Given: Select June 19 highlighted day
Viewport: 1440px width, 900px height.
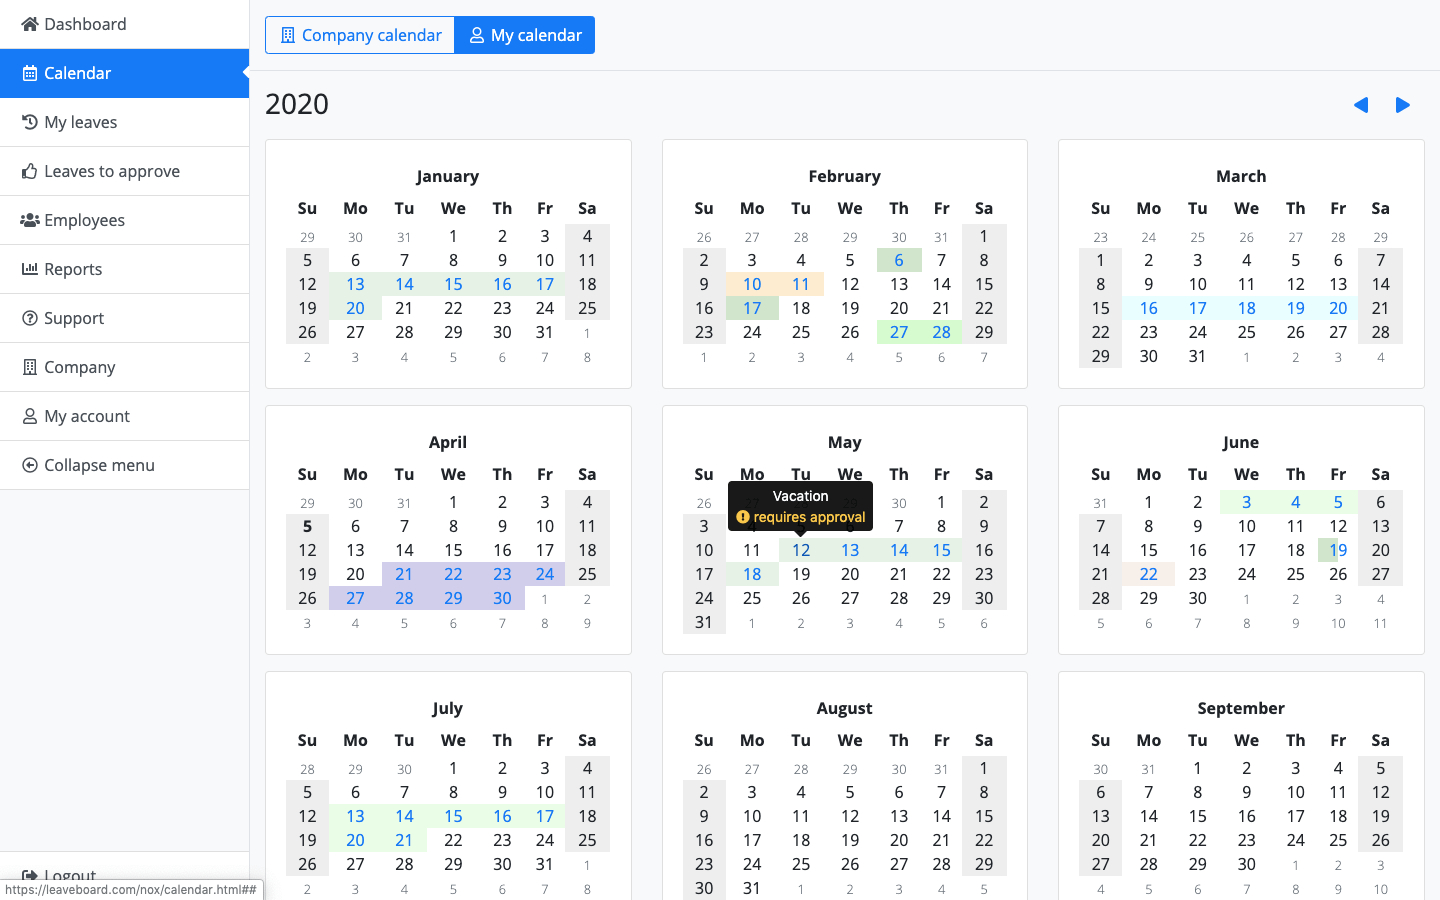Looking at the screenshot, I should click(x=1338, y=550).
